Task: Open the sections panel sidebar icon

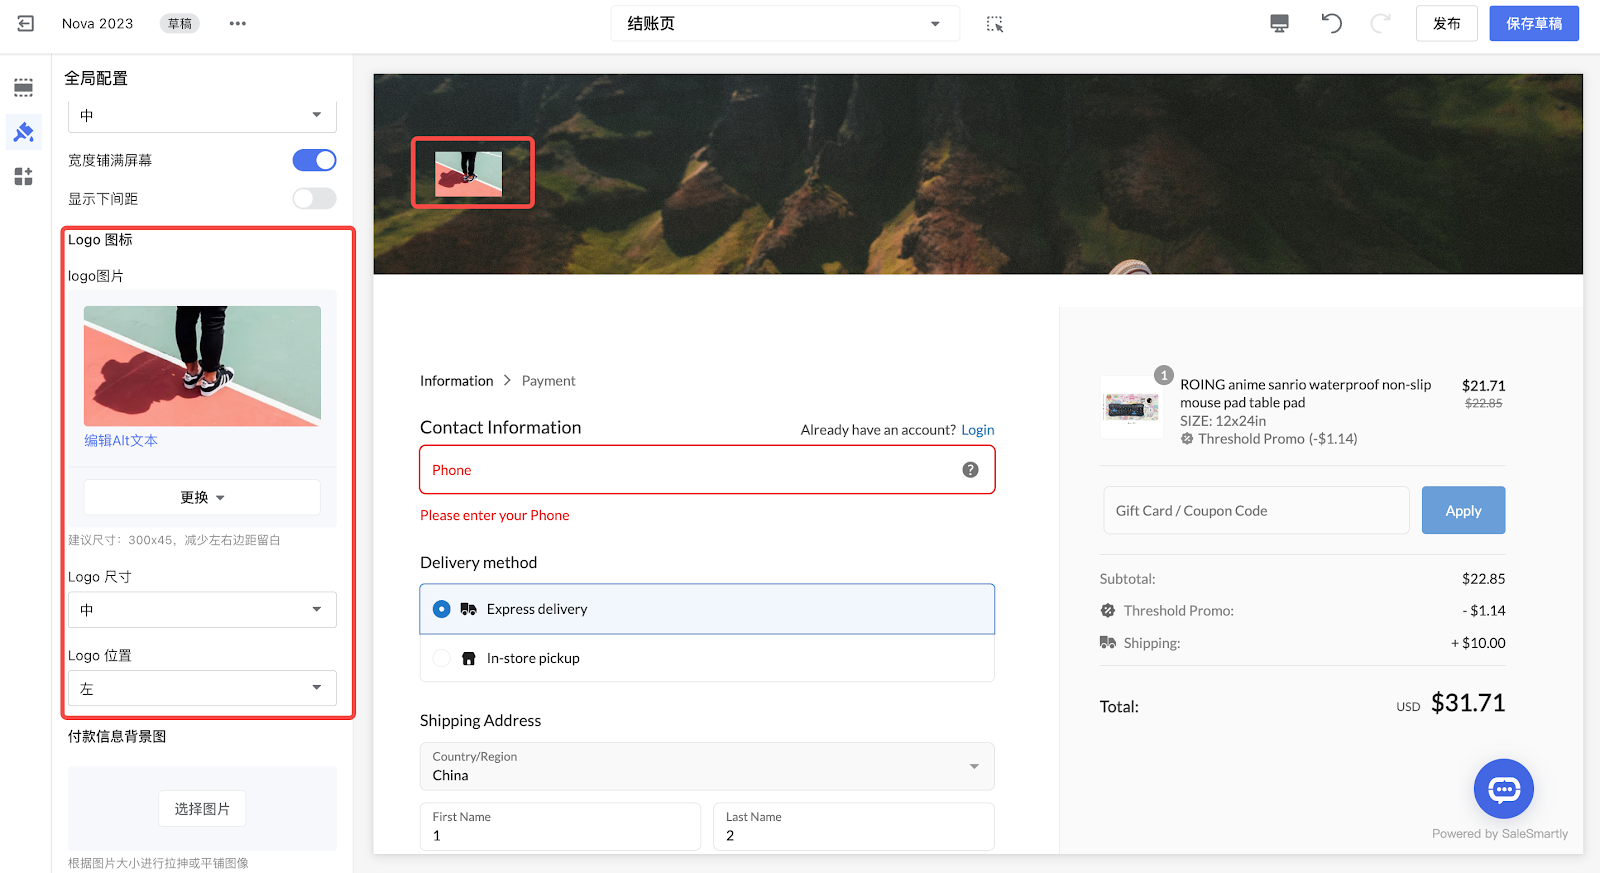Action: [x=24, y=87]
